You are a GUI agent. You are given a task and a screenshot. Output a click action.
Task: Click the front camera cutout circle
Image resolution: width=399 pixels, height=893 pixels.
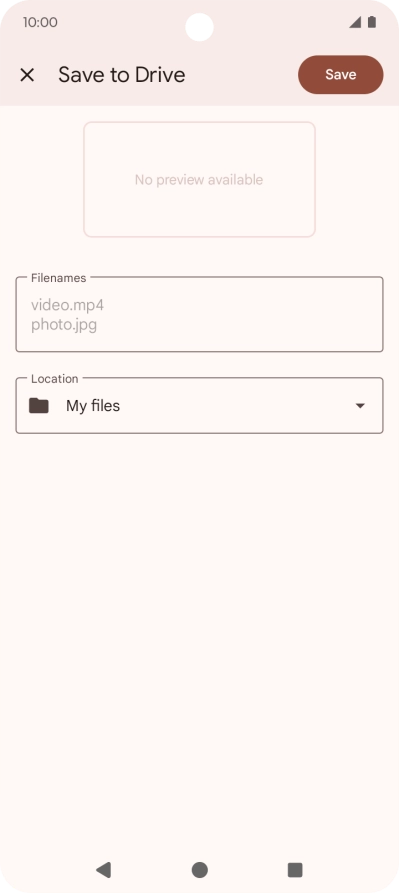(x=199, y=27)
